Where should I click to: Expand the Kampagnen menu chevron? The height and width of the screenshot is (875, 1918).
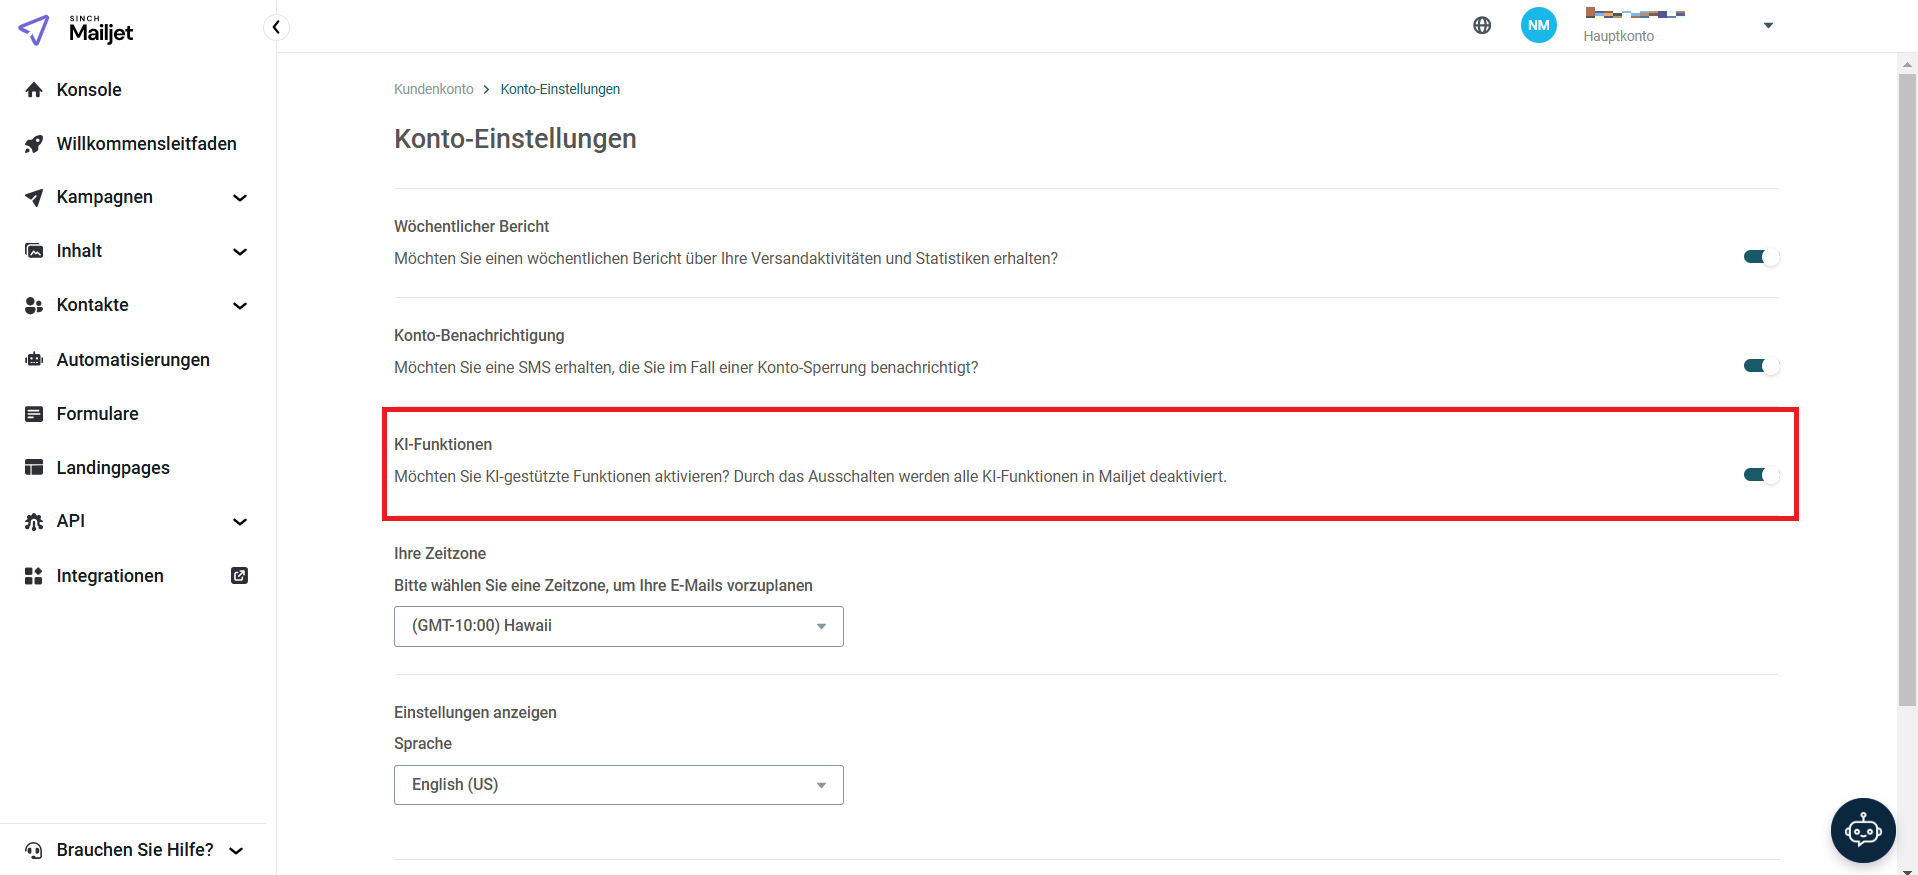[x=240, y=198]
